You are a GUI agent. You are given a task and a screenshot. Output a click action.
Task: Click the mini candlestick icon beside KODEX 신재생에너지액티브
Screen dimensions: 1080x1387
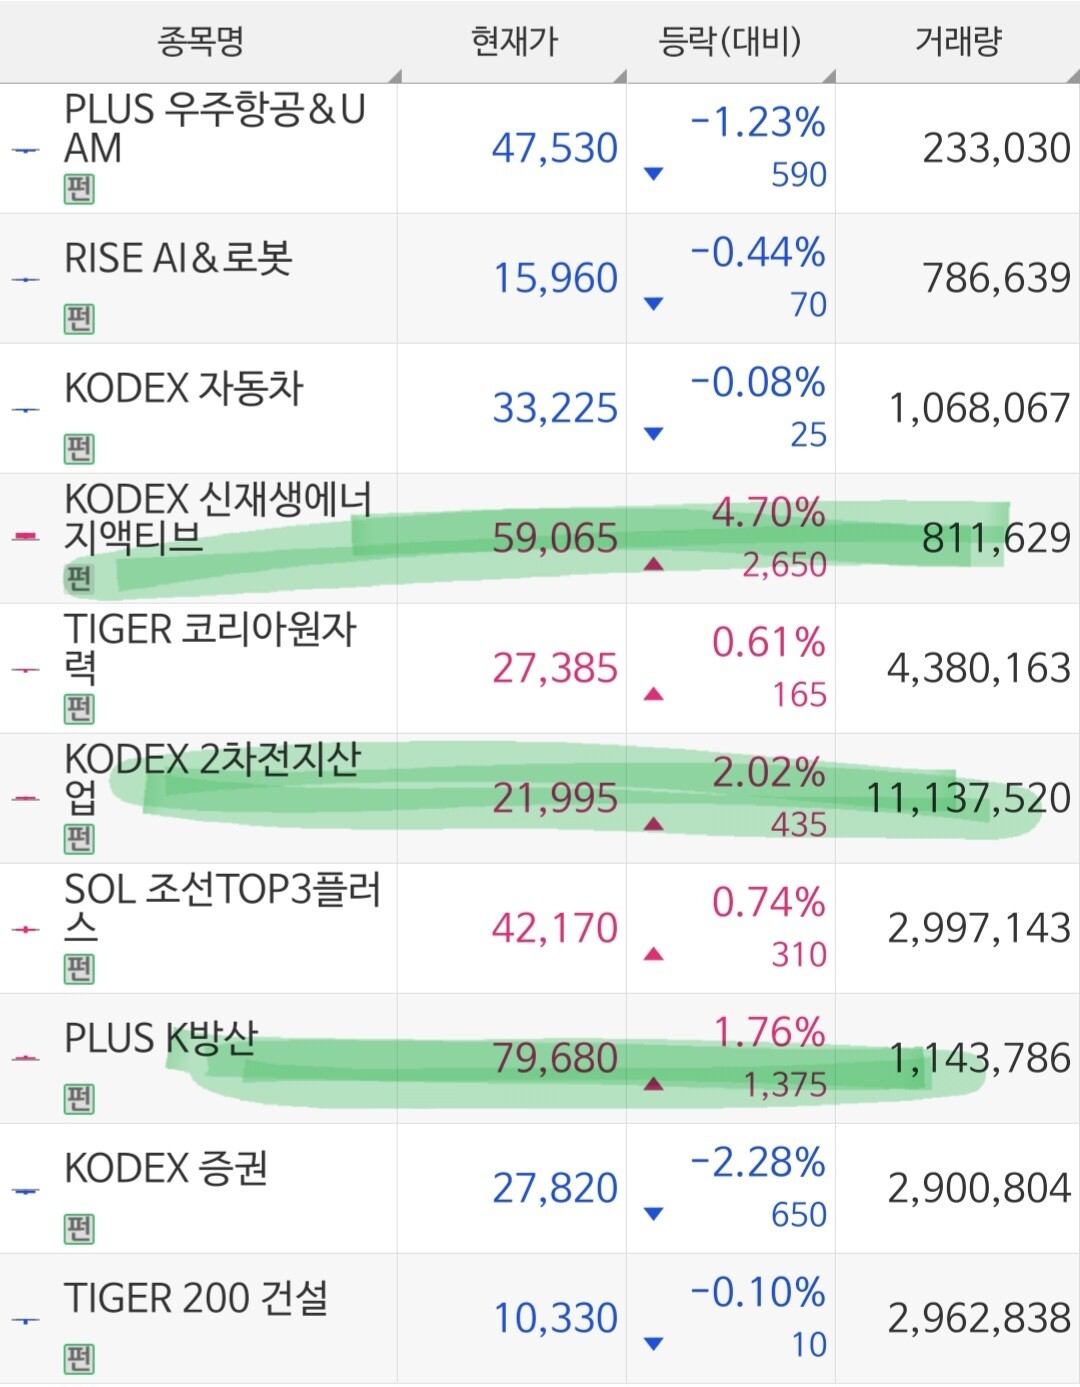pyautogui.click(x=26, y=537)
